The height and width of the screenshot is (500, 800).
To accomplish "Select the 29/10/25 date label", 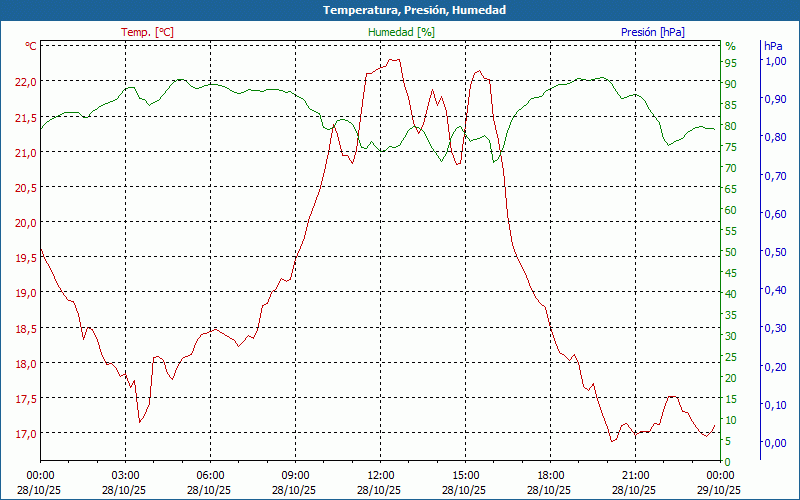I will [x=720, y=490].
